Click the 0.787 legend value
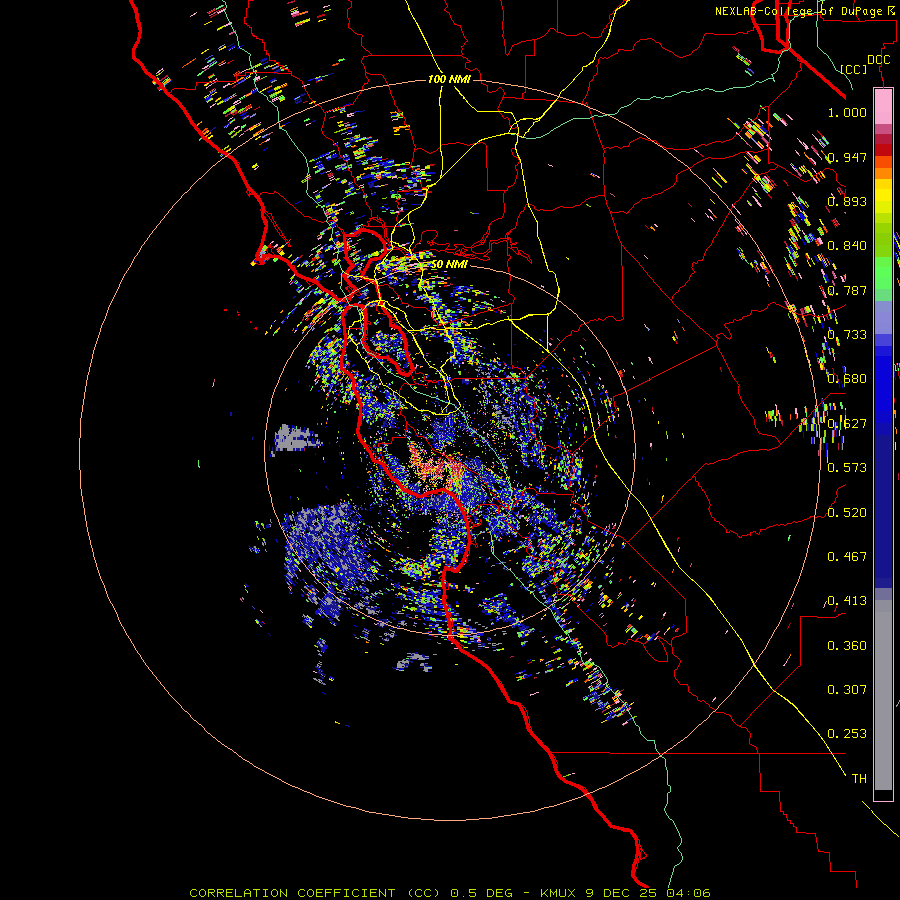Viewport: 900px width, 900px height. pyautogui.click(x=847, y=290)
